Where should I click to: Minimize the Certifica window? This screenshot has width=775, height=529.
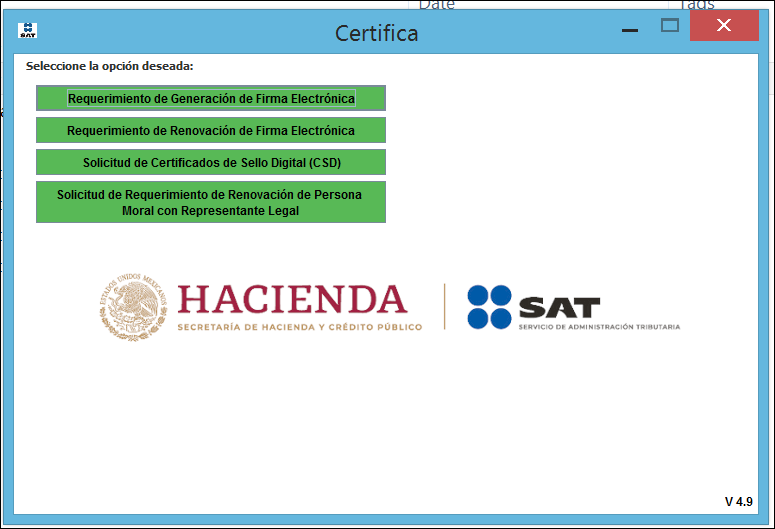click(630, 30)
